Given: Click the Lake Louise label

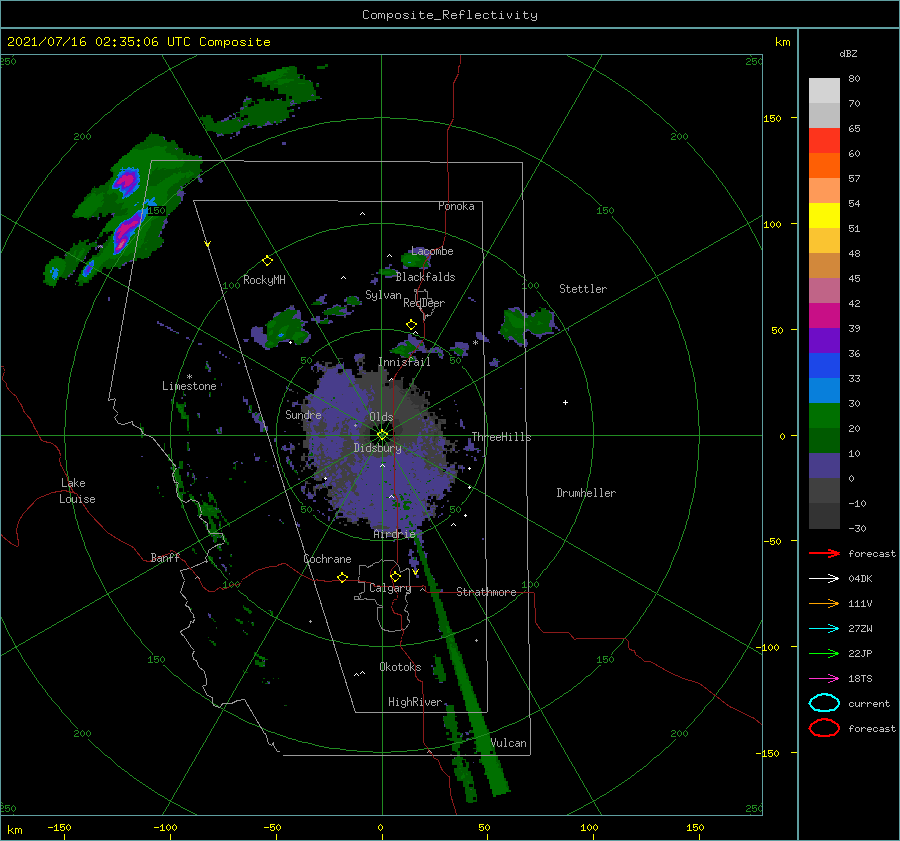Looking at the screenshot, I should point(77,491).
